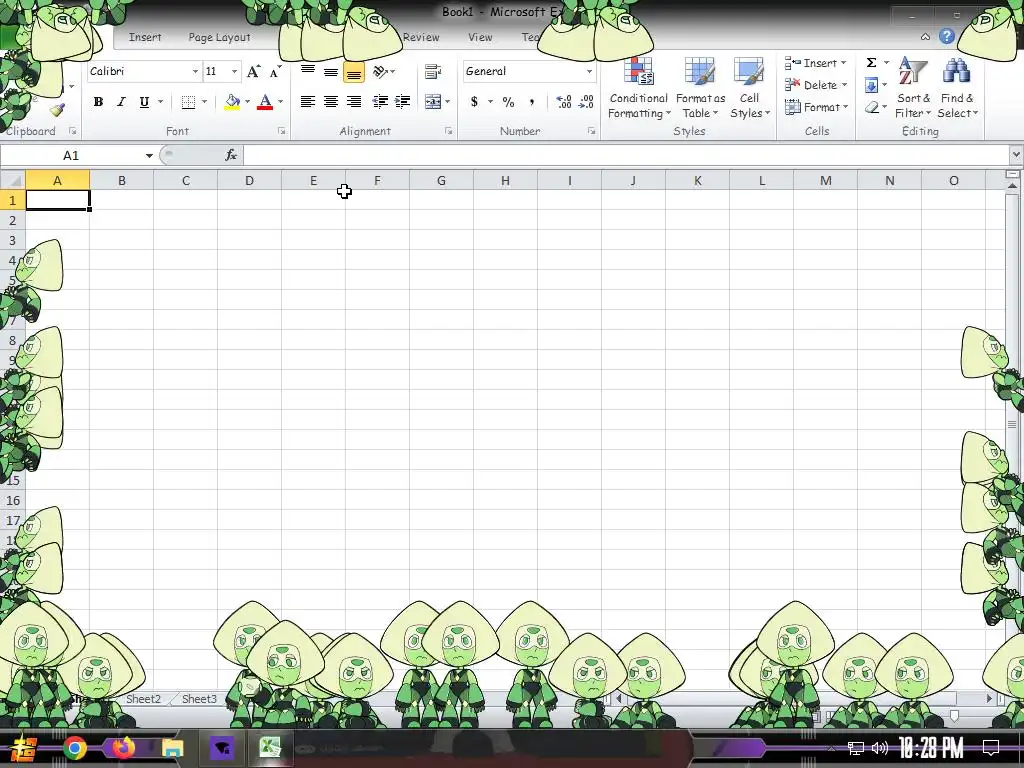
Task: Toggle Underline formatting
Action: (144, 102)
